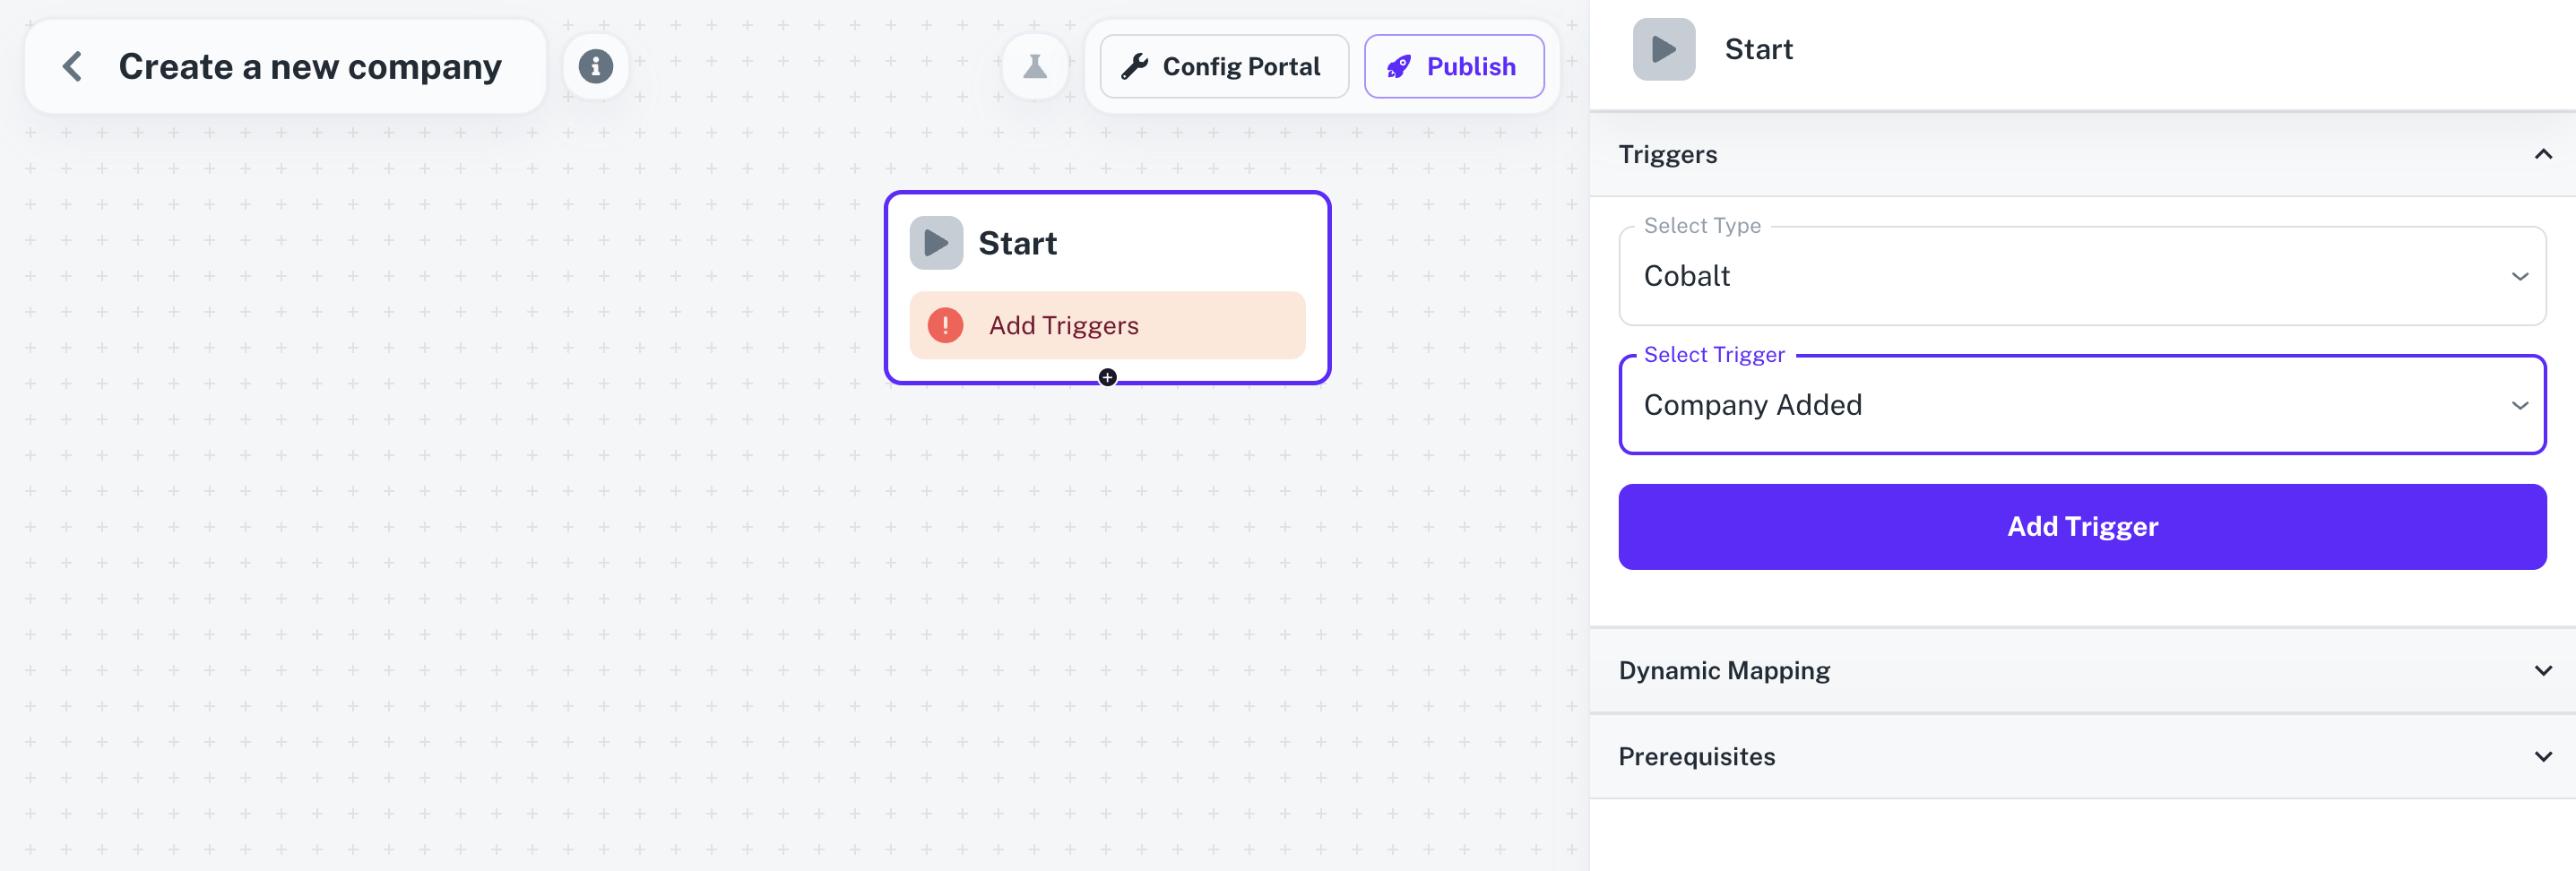Viewport: 2576px width, 871px height.
Task: Open the info icon next to workflow name
Action: click(x=596, y=65)
